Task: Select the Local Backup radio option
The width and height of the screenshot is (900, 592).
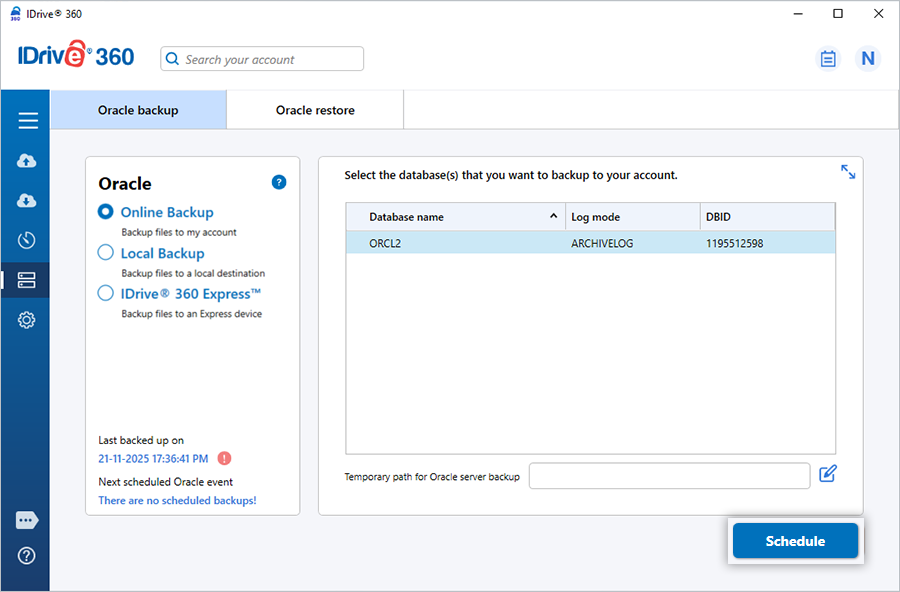Action: point(106,253)
